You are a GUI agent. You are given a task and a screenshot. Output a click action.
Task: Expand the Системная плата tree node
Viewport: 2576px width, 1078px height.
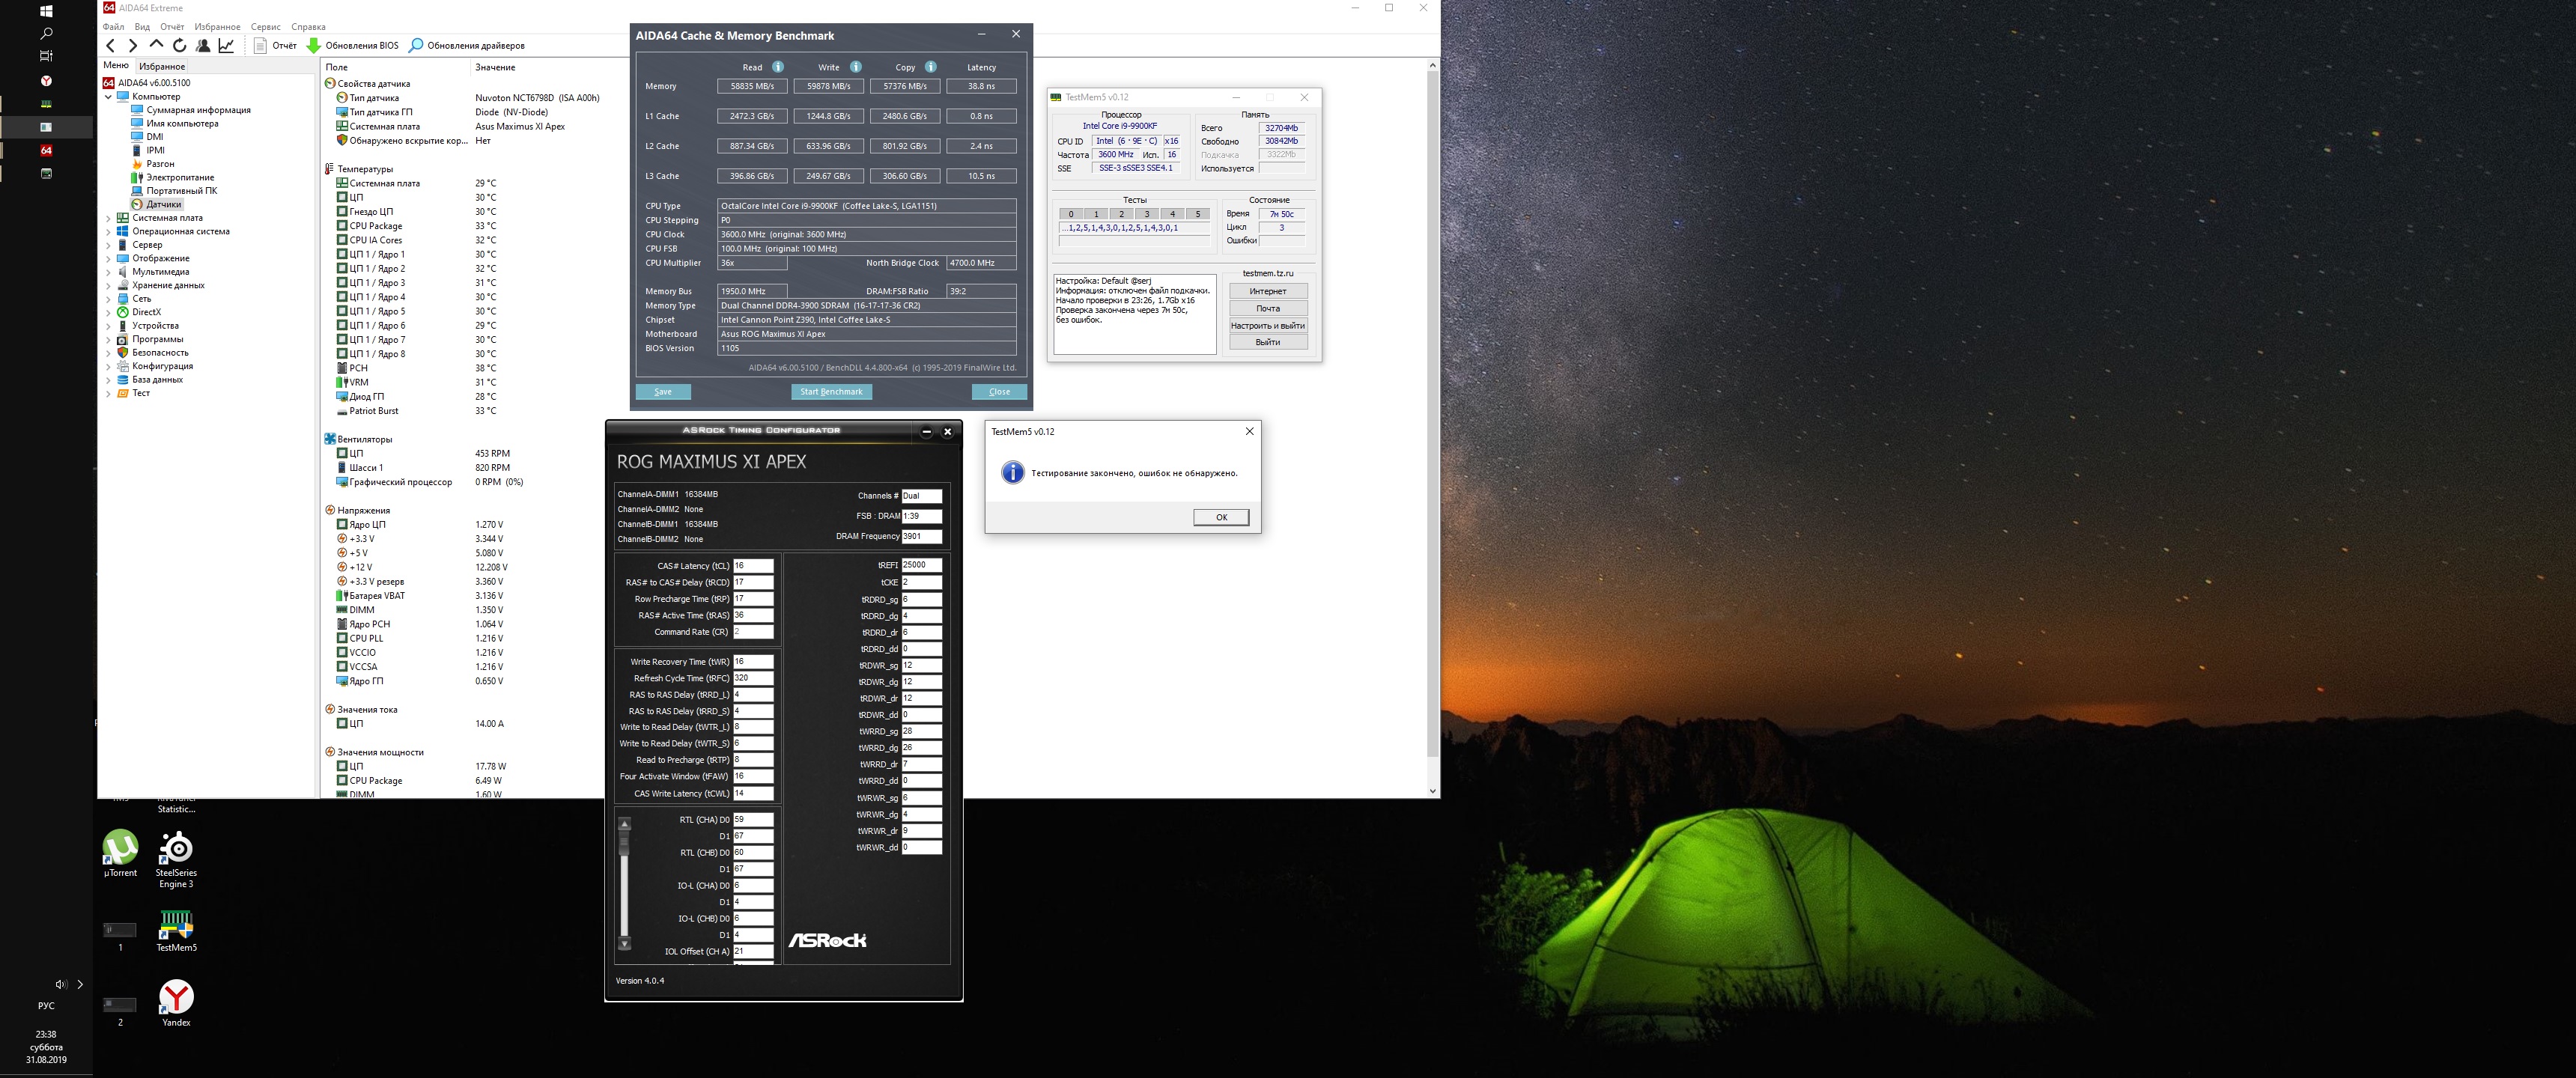[x=108, y=218]
